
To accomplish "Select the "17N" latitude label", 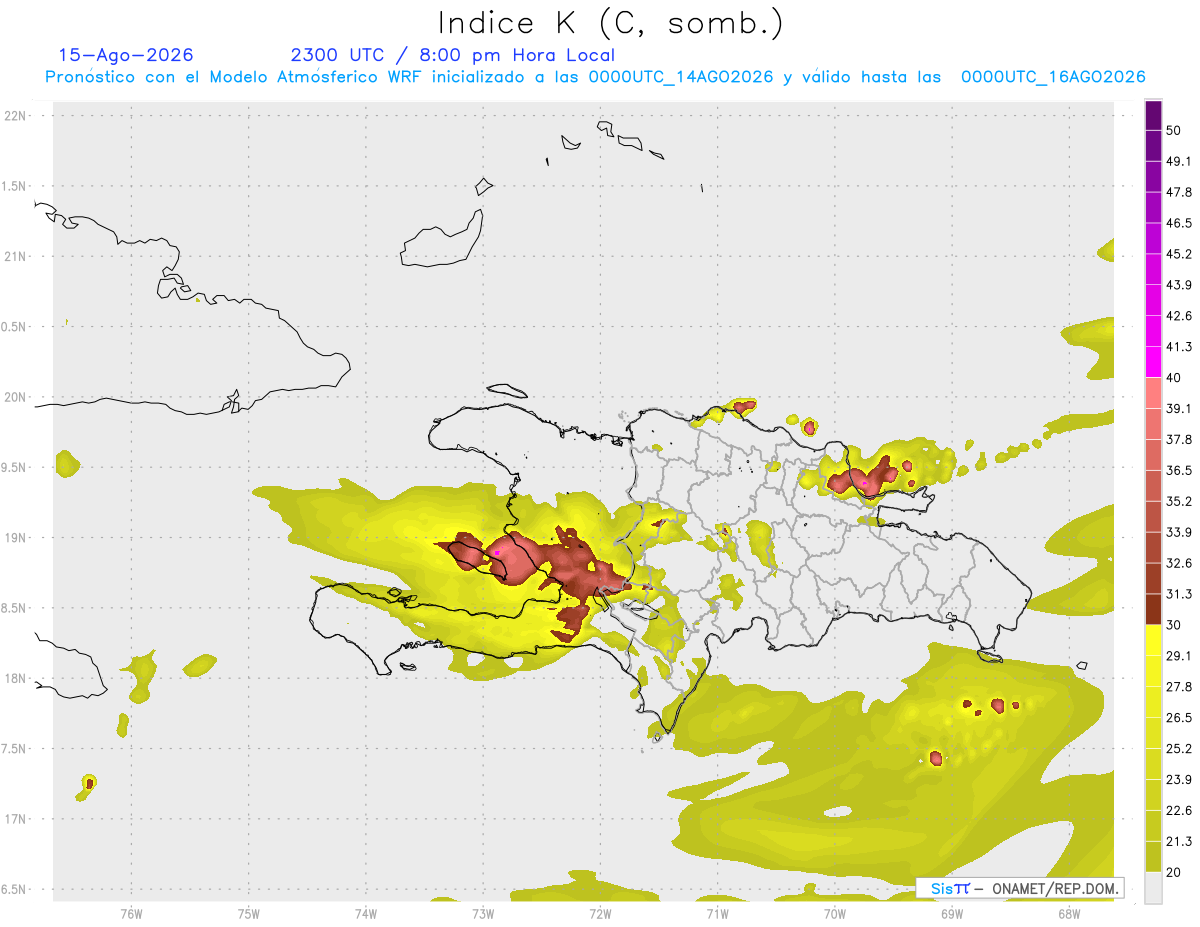I will click(15, 819).
